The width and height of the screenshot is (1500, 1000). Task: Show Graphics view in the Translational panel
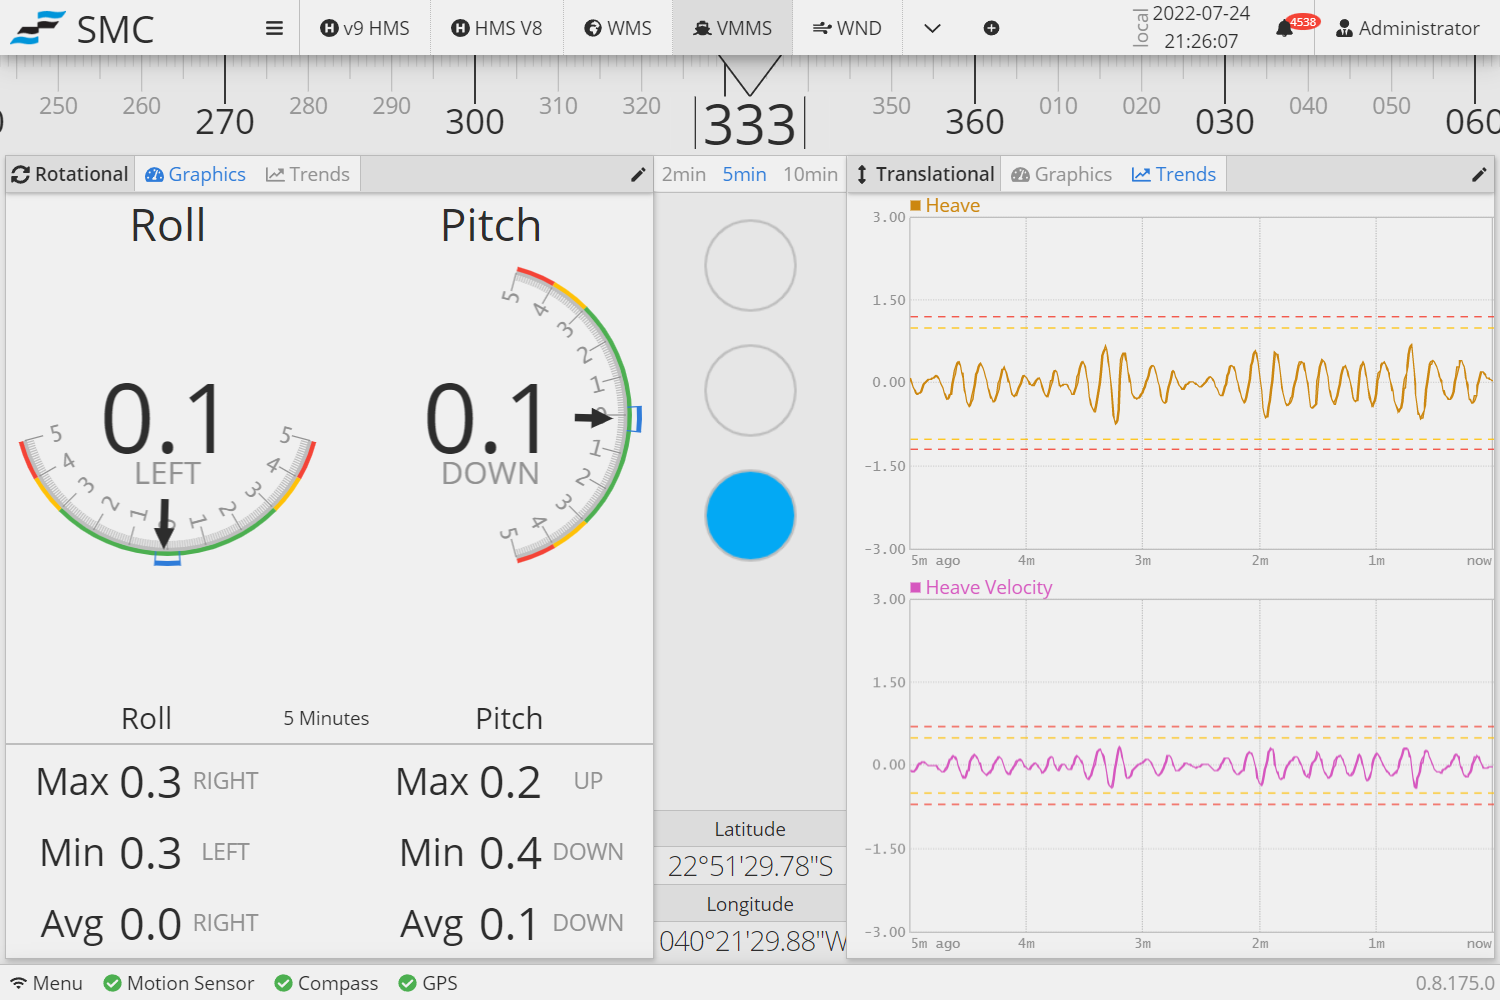[1062, 174]
